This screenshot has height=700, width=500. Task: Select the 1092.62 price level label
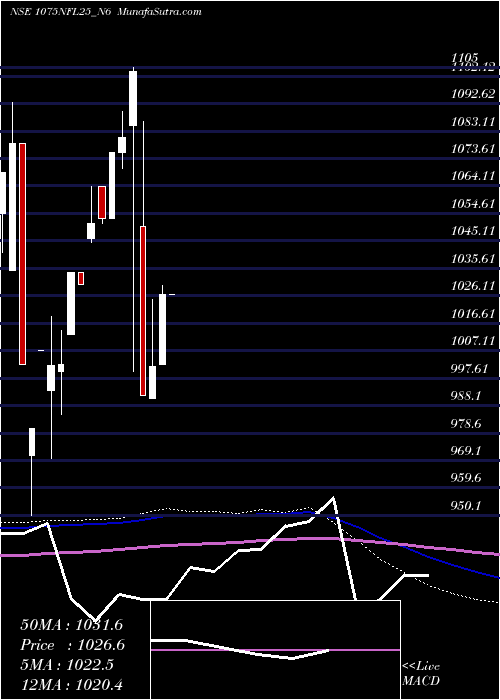point(473,94)
